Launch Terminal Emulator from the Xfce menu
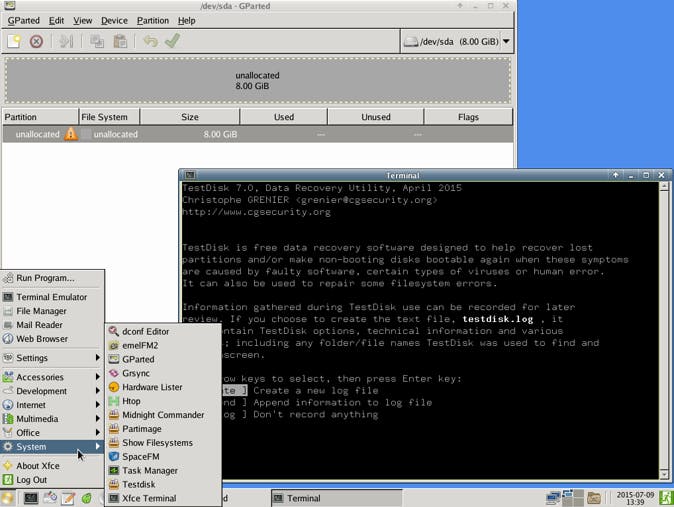Viewport: 674px width, 507px height. (x=52, y=297)
